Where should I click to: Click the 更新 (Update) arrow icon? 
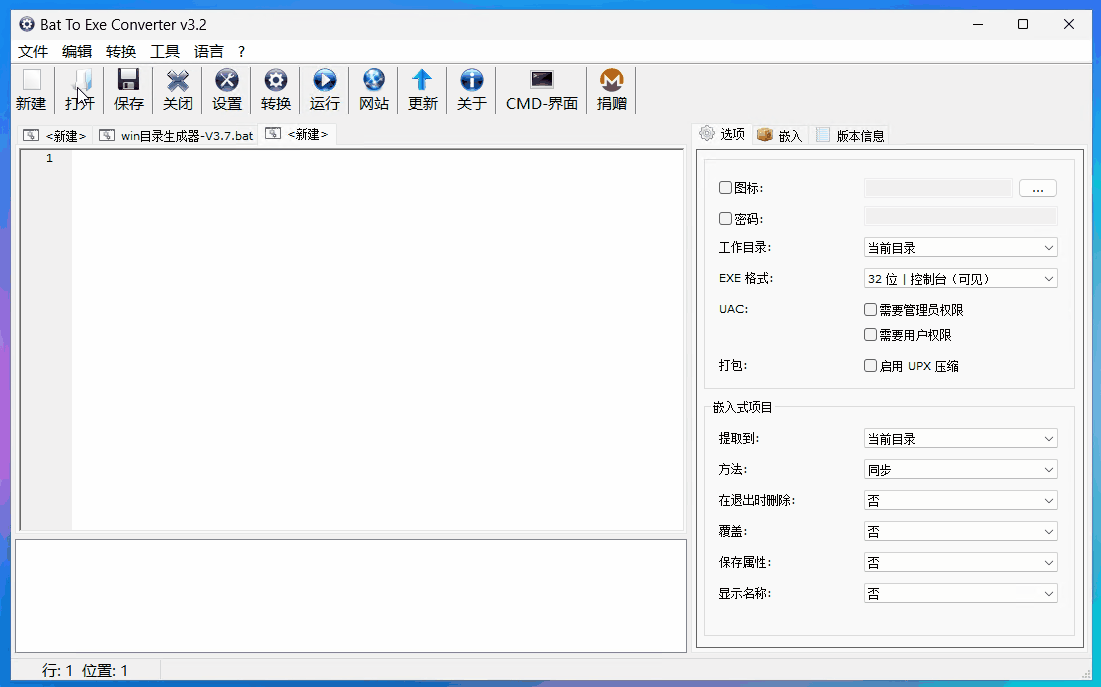pyautogui.click(x=422, y=81)
